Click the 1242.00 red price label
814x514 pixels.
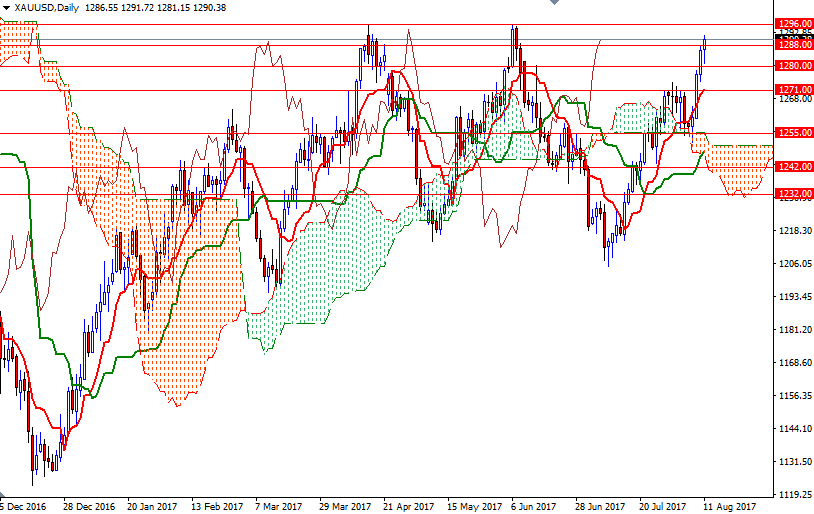click(793, 166)
